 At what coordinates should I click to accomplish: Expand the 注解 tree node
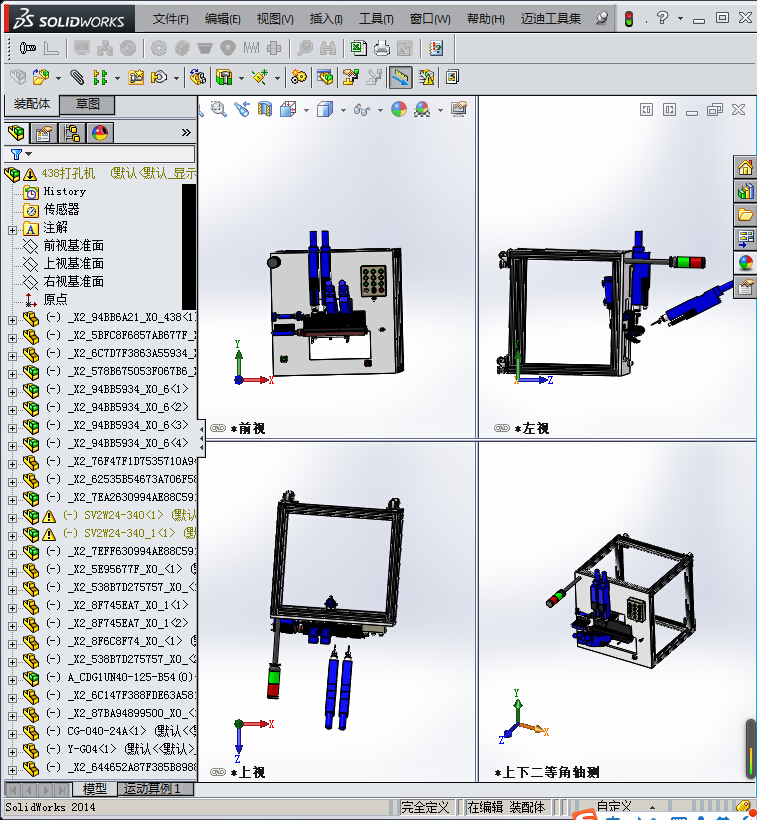[13, 230]
